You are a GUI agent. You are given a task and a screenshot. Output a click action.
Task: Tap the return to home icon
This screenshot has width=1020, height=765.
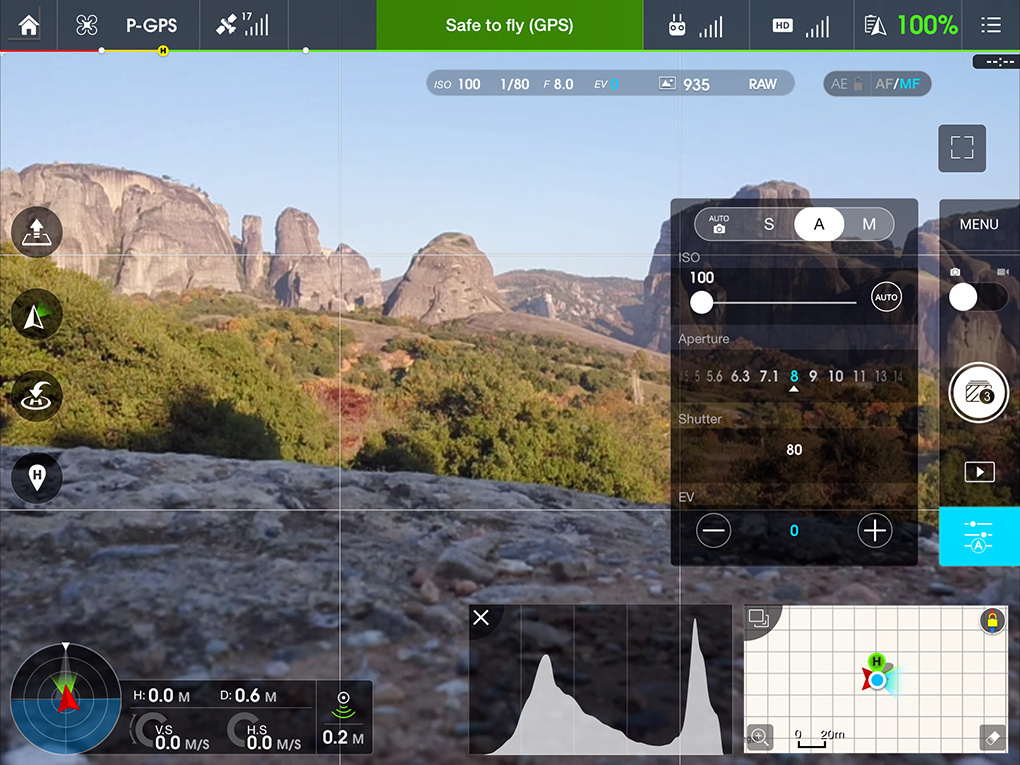coord(36,396)
